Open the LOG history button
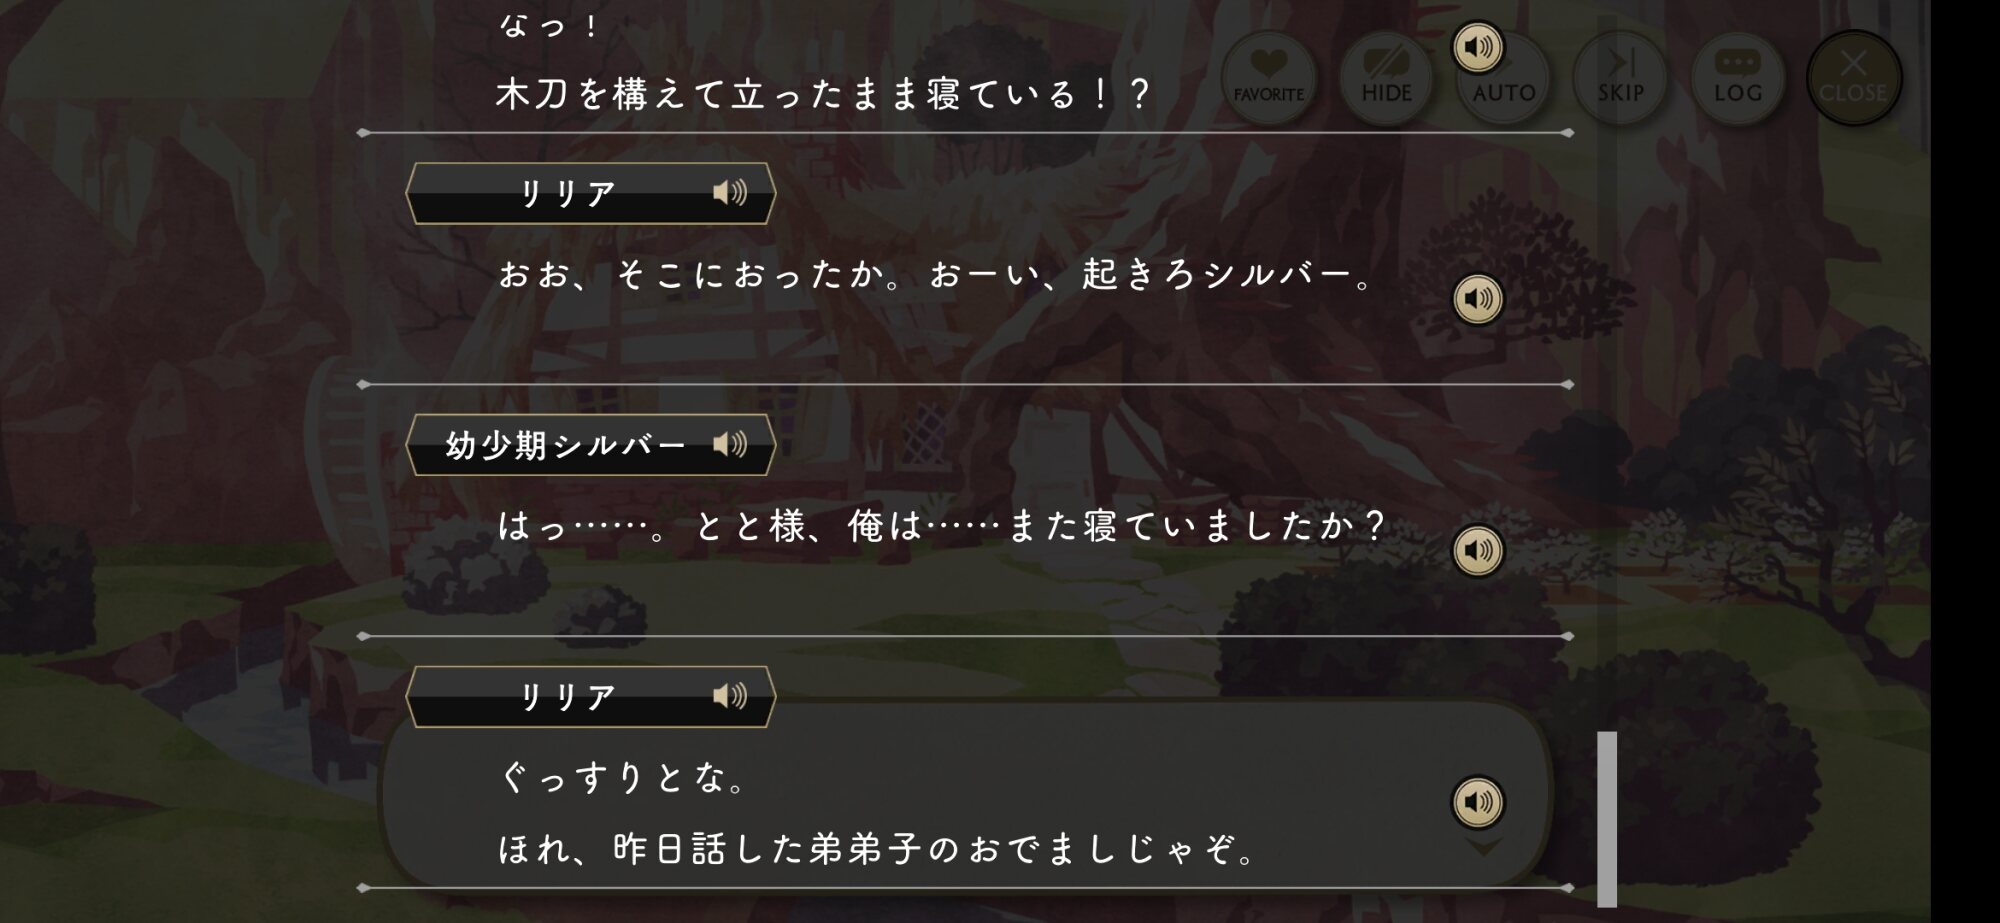 click(1737, 78)
